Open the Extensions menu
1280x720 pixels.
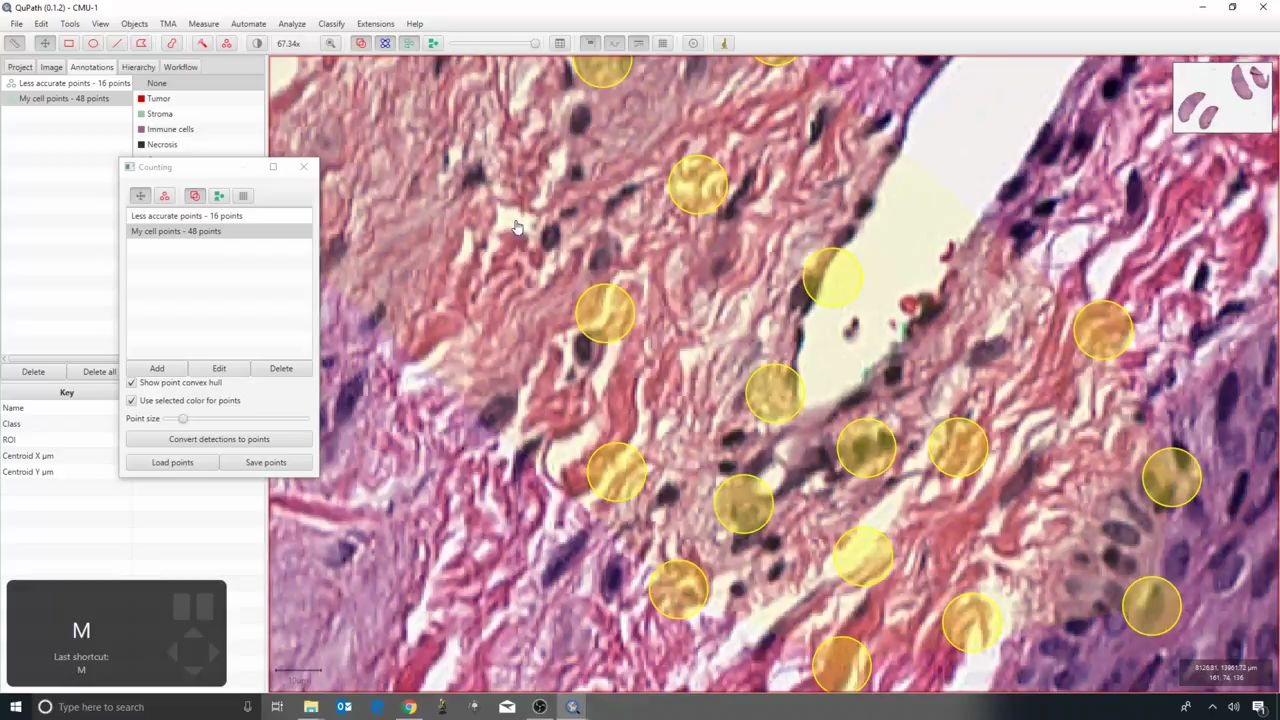(x=375, y=23)
